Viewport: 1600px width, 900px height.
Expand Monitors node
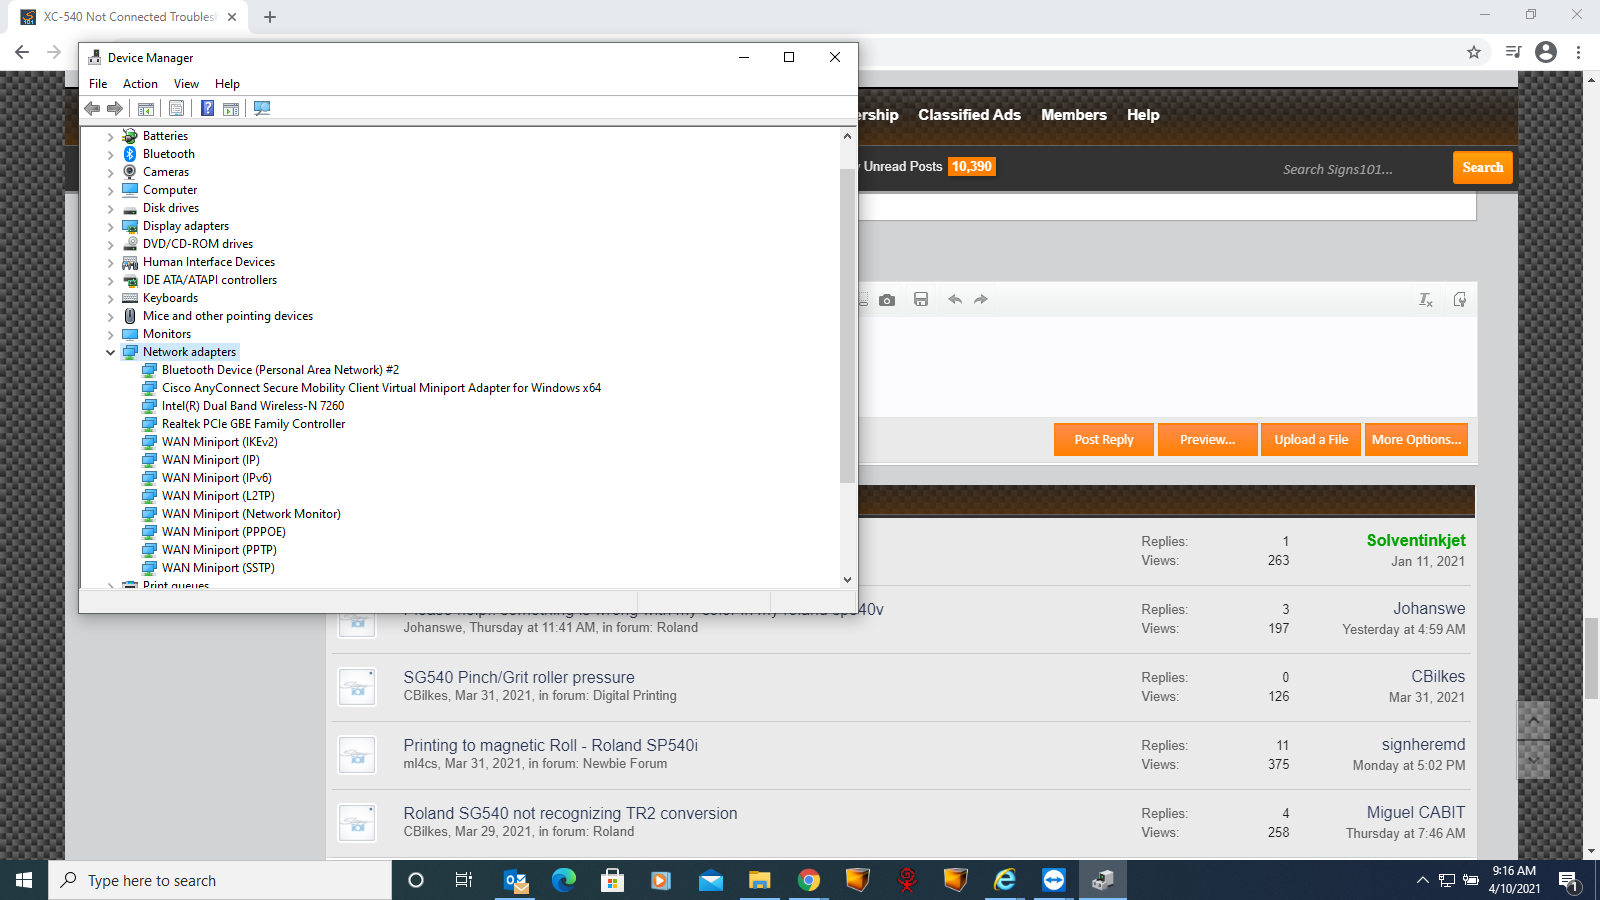click(x=110, y=335)
